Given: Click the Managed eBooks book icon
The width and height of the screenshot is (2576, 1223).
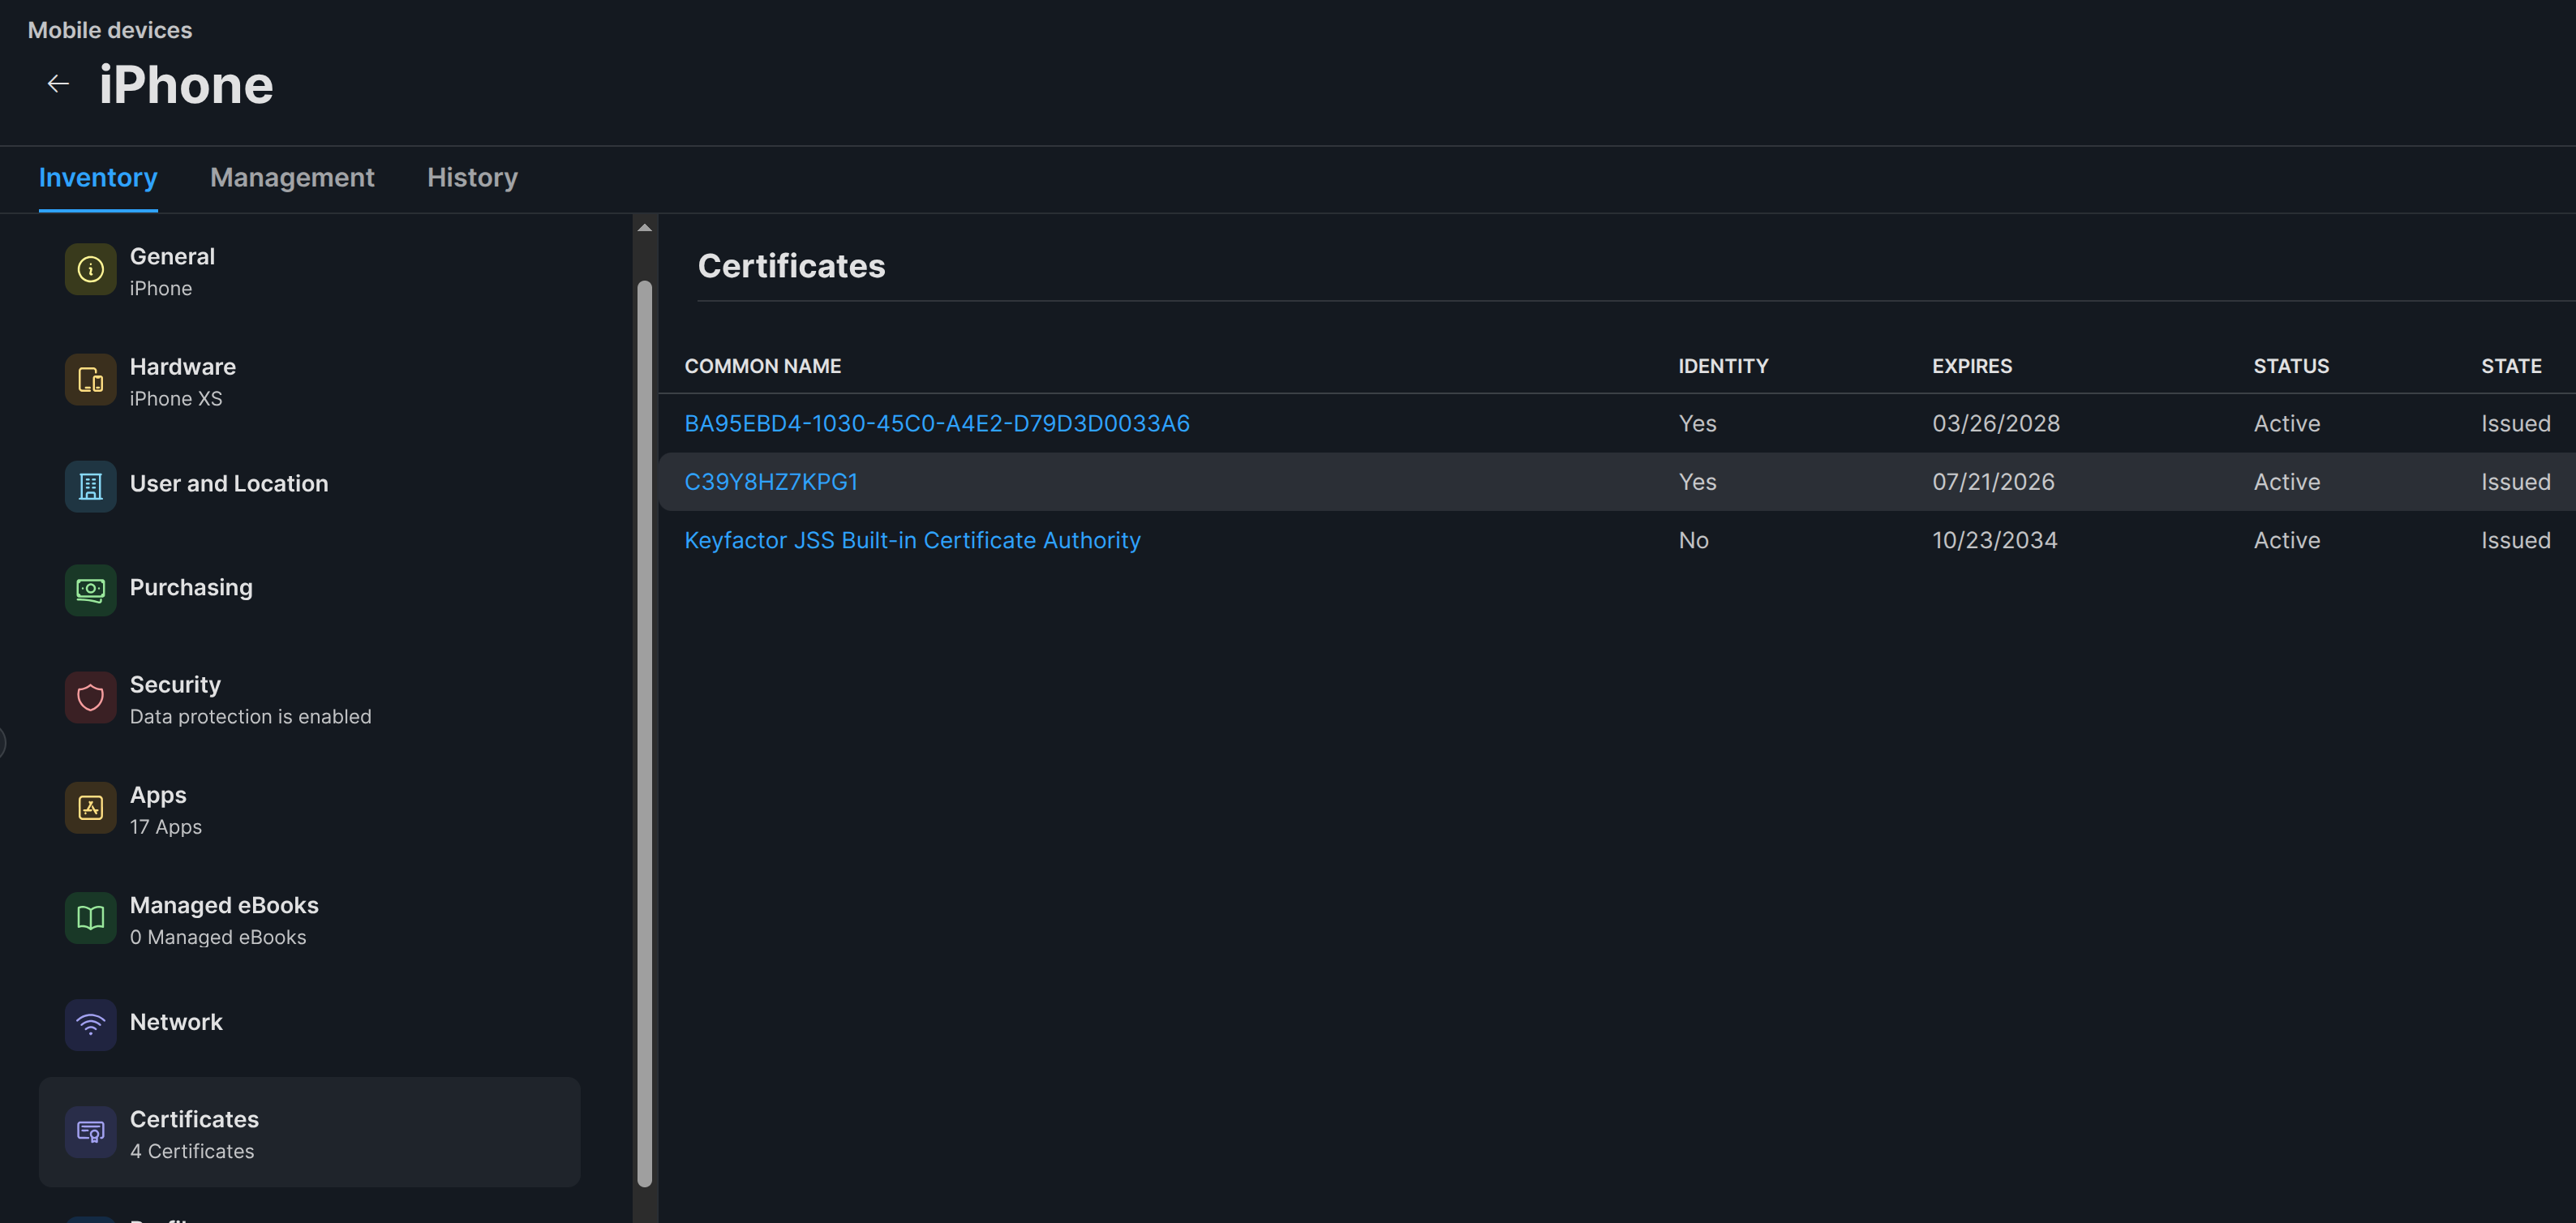Looking at the screenshot, I should click(90, 918).
